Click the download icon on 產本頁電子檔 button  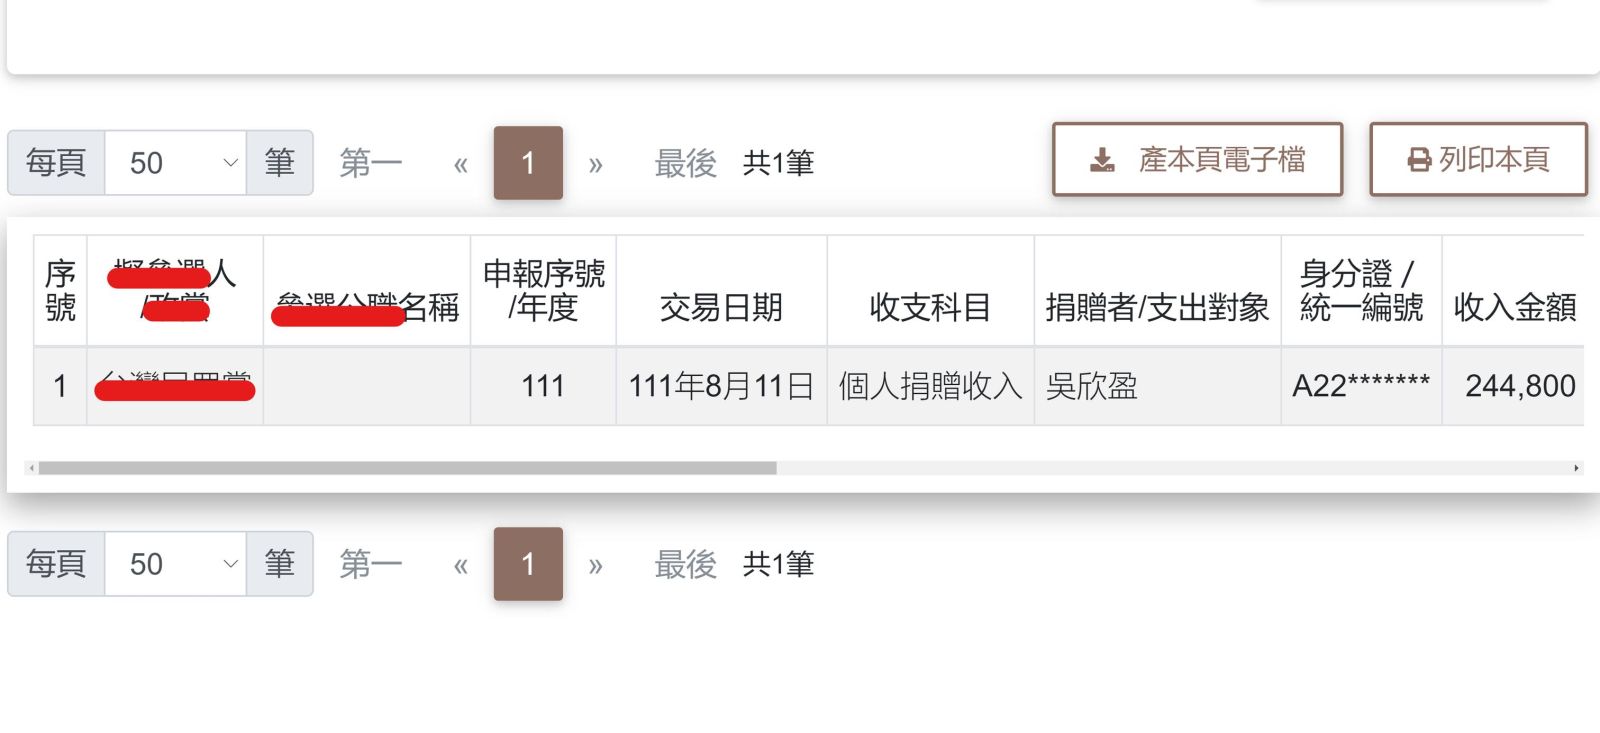click(x=1102, y=160)
